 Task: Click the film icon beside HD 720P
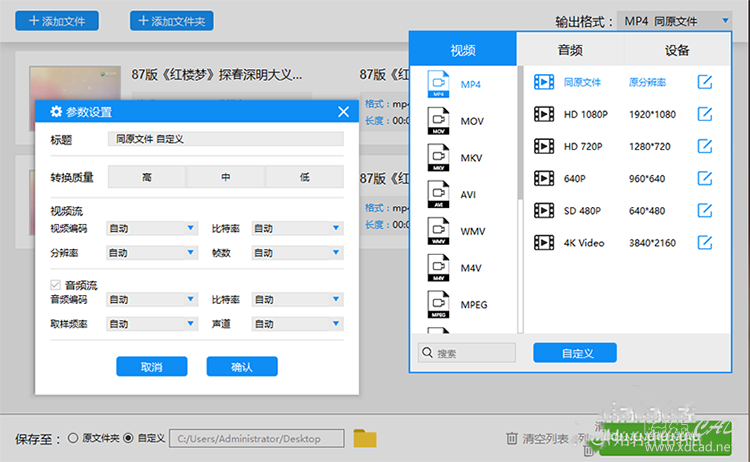click(544, 146)
